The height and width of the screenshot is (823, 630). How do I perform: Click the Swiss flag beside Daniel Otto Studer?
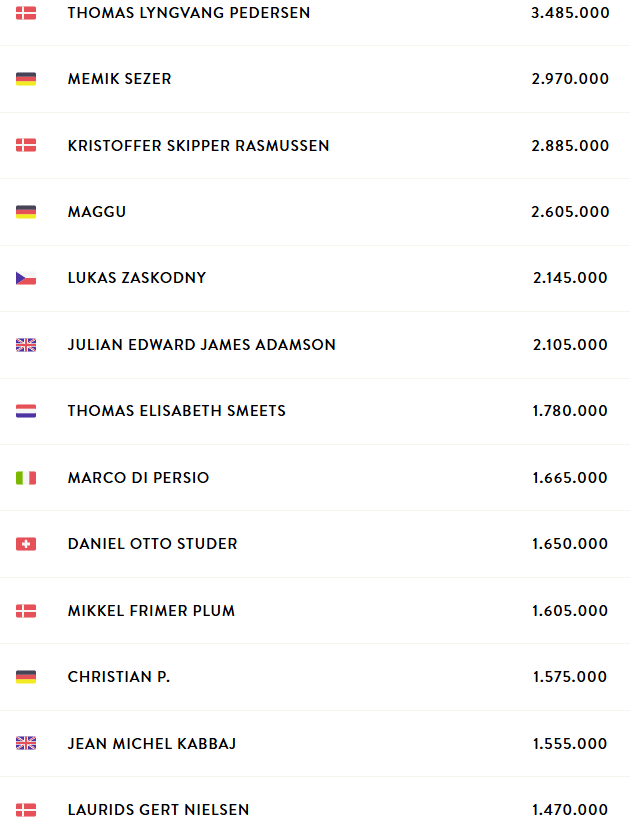tap(26, 544)
